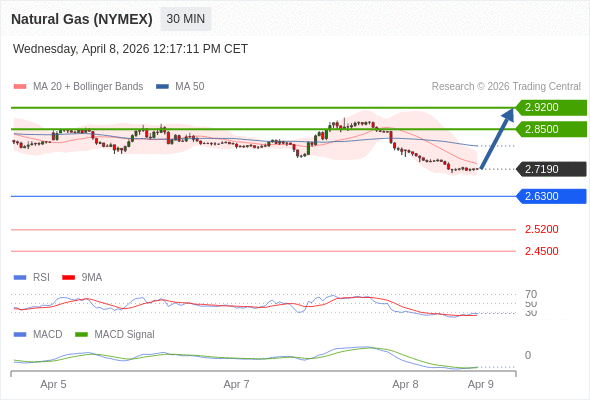Click the 2.5200 support level label
Image resolution: width=590 pixels, height=400 pixels.
[x=541, y=229]
